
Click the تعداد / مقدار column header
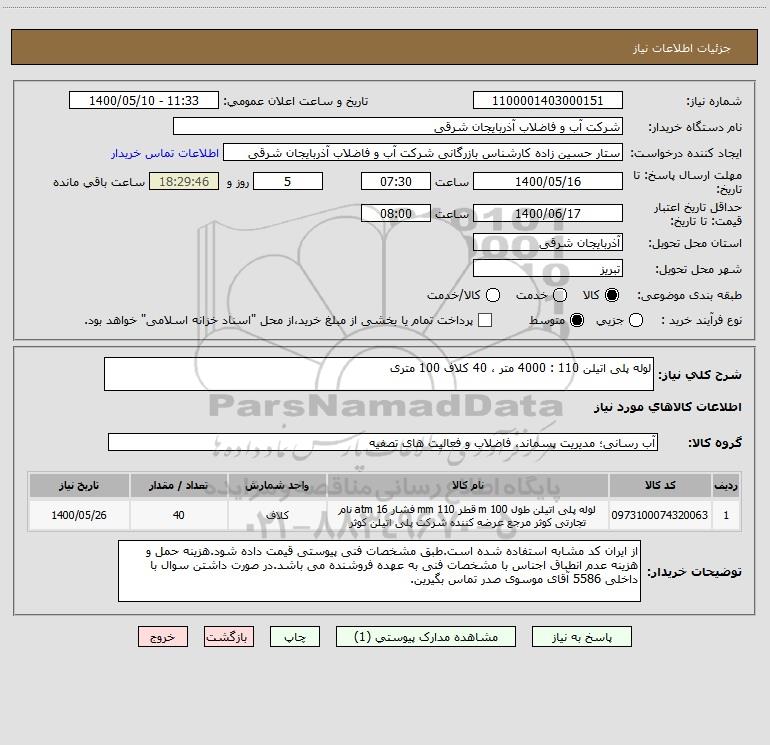(179, 485)
